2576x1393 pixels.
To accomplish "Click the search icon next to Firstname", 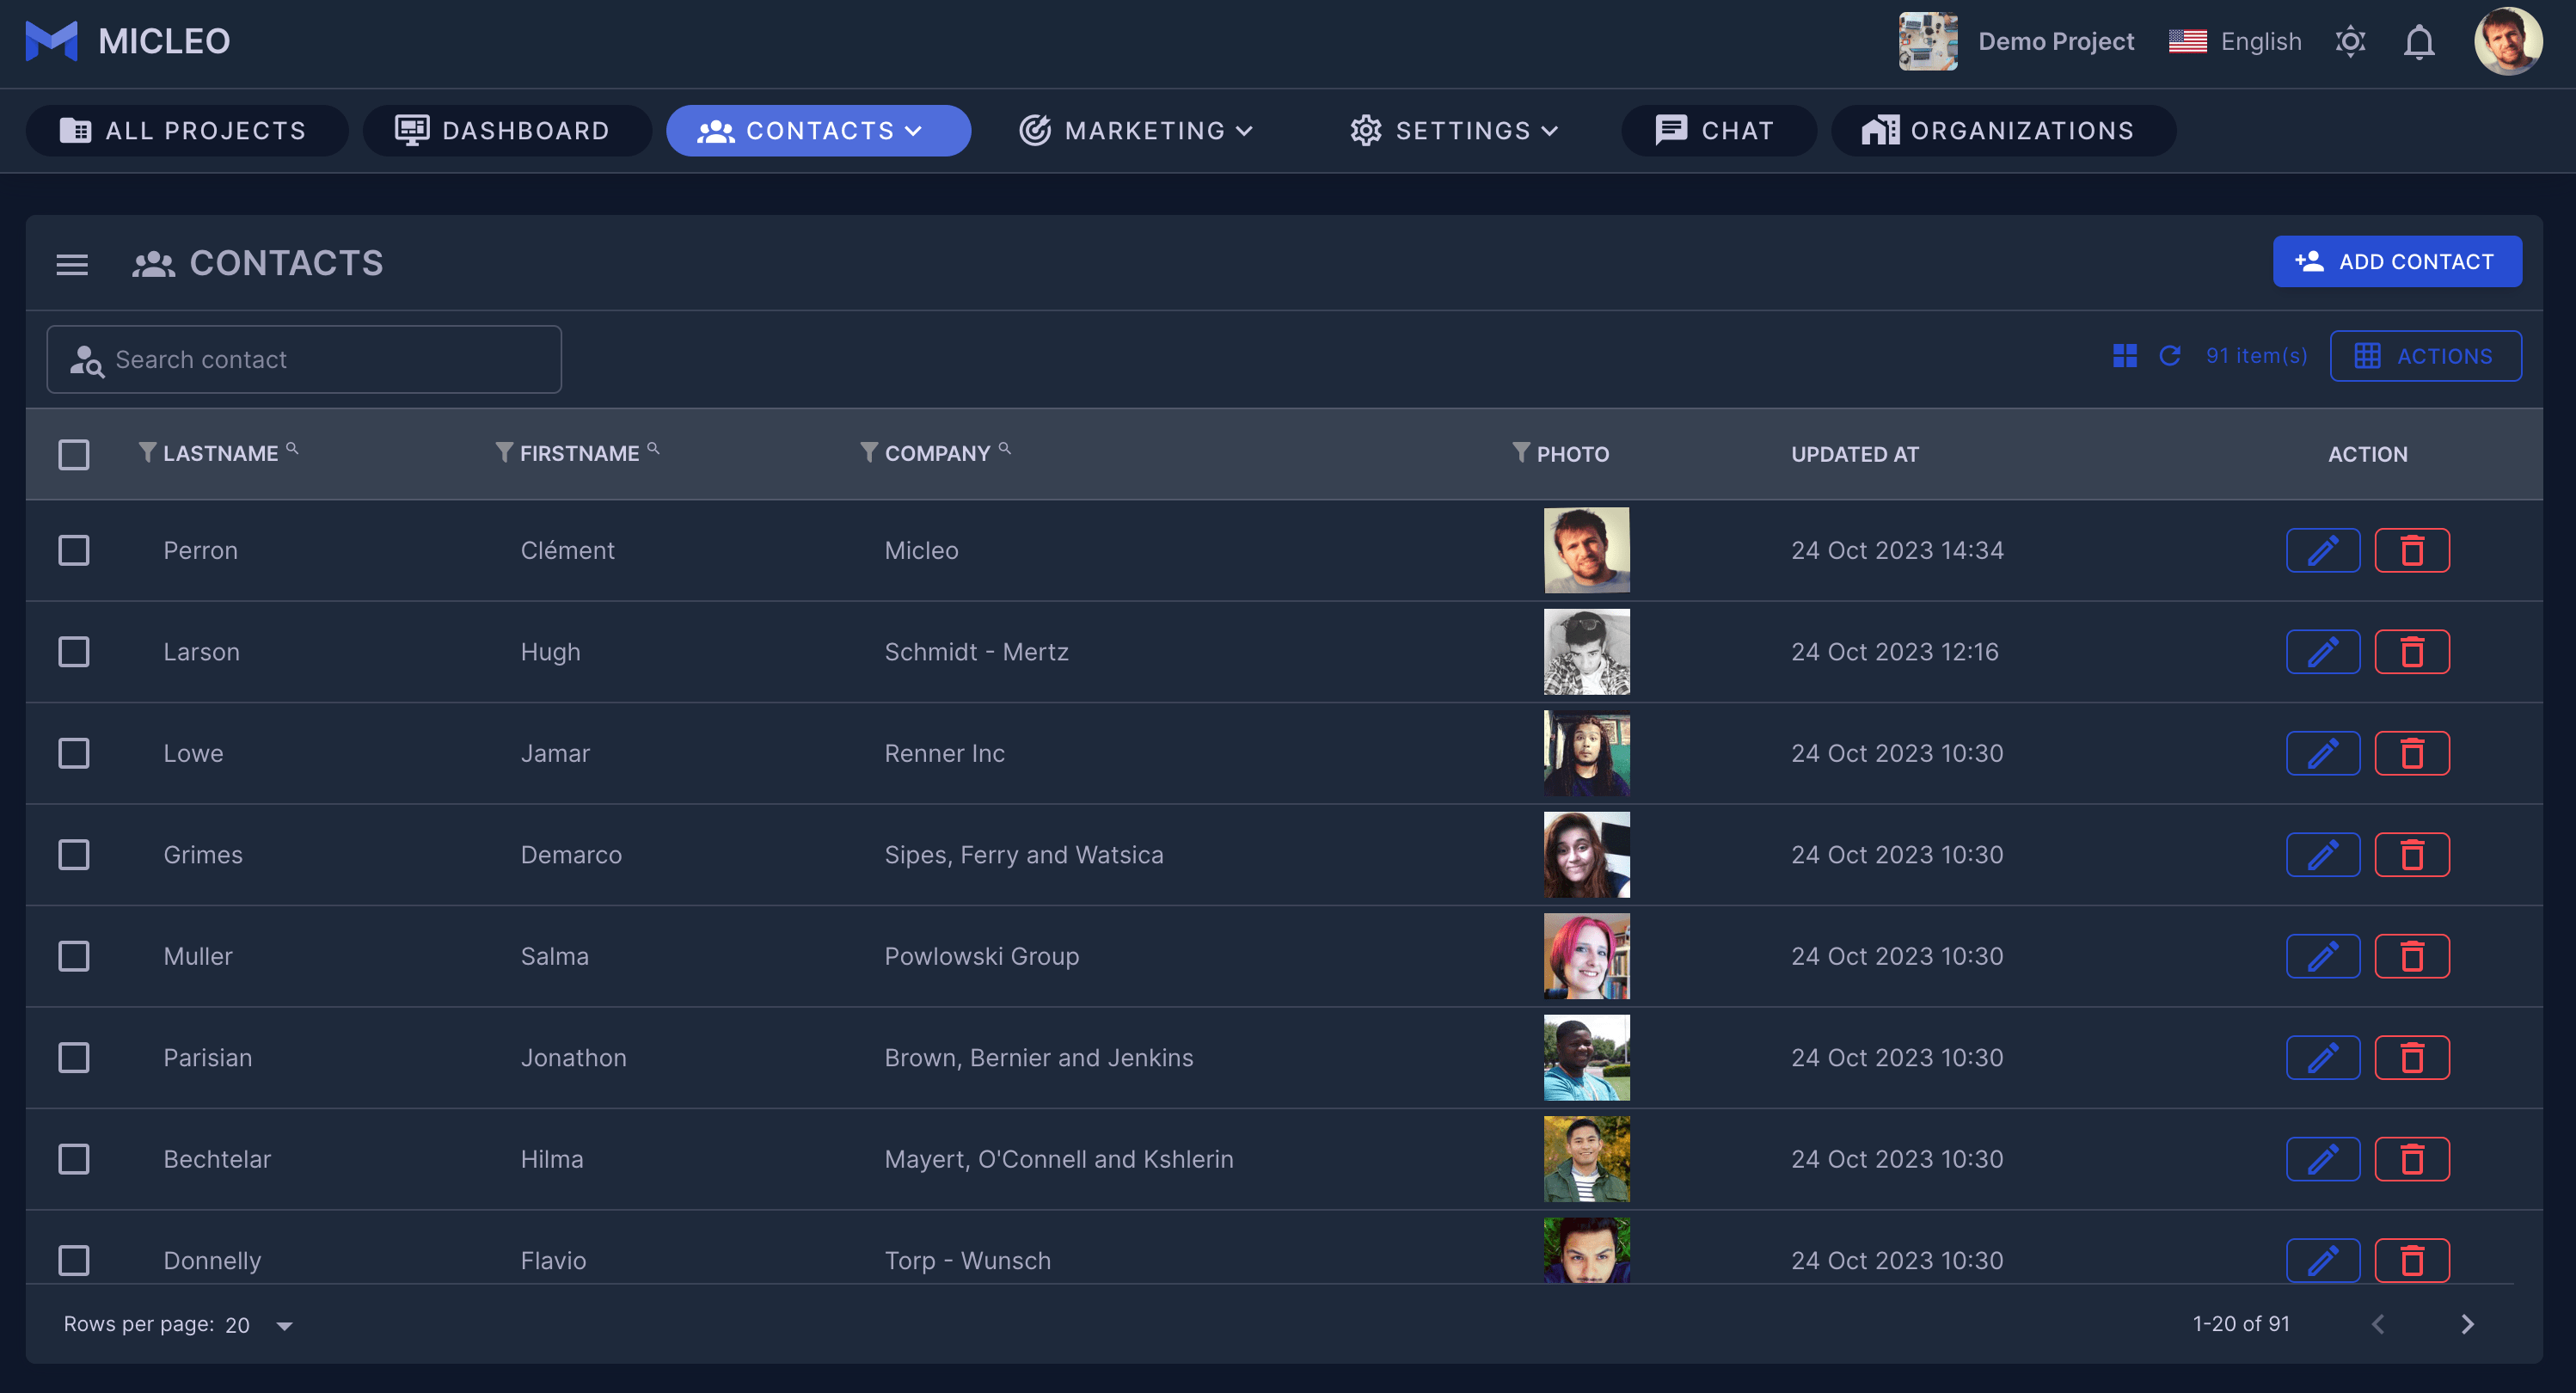I will click(x=653, y=448).
